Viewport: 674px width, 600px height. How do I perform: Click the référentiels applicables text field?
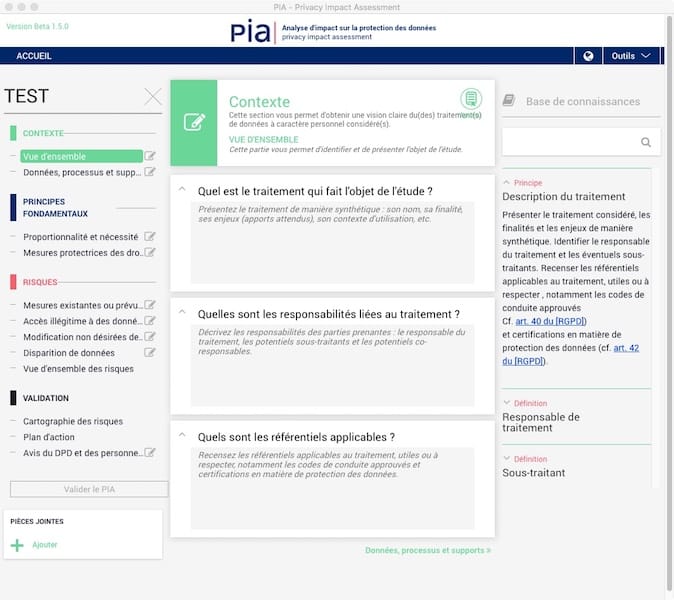(x=332, y=488)
